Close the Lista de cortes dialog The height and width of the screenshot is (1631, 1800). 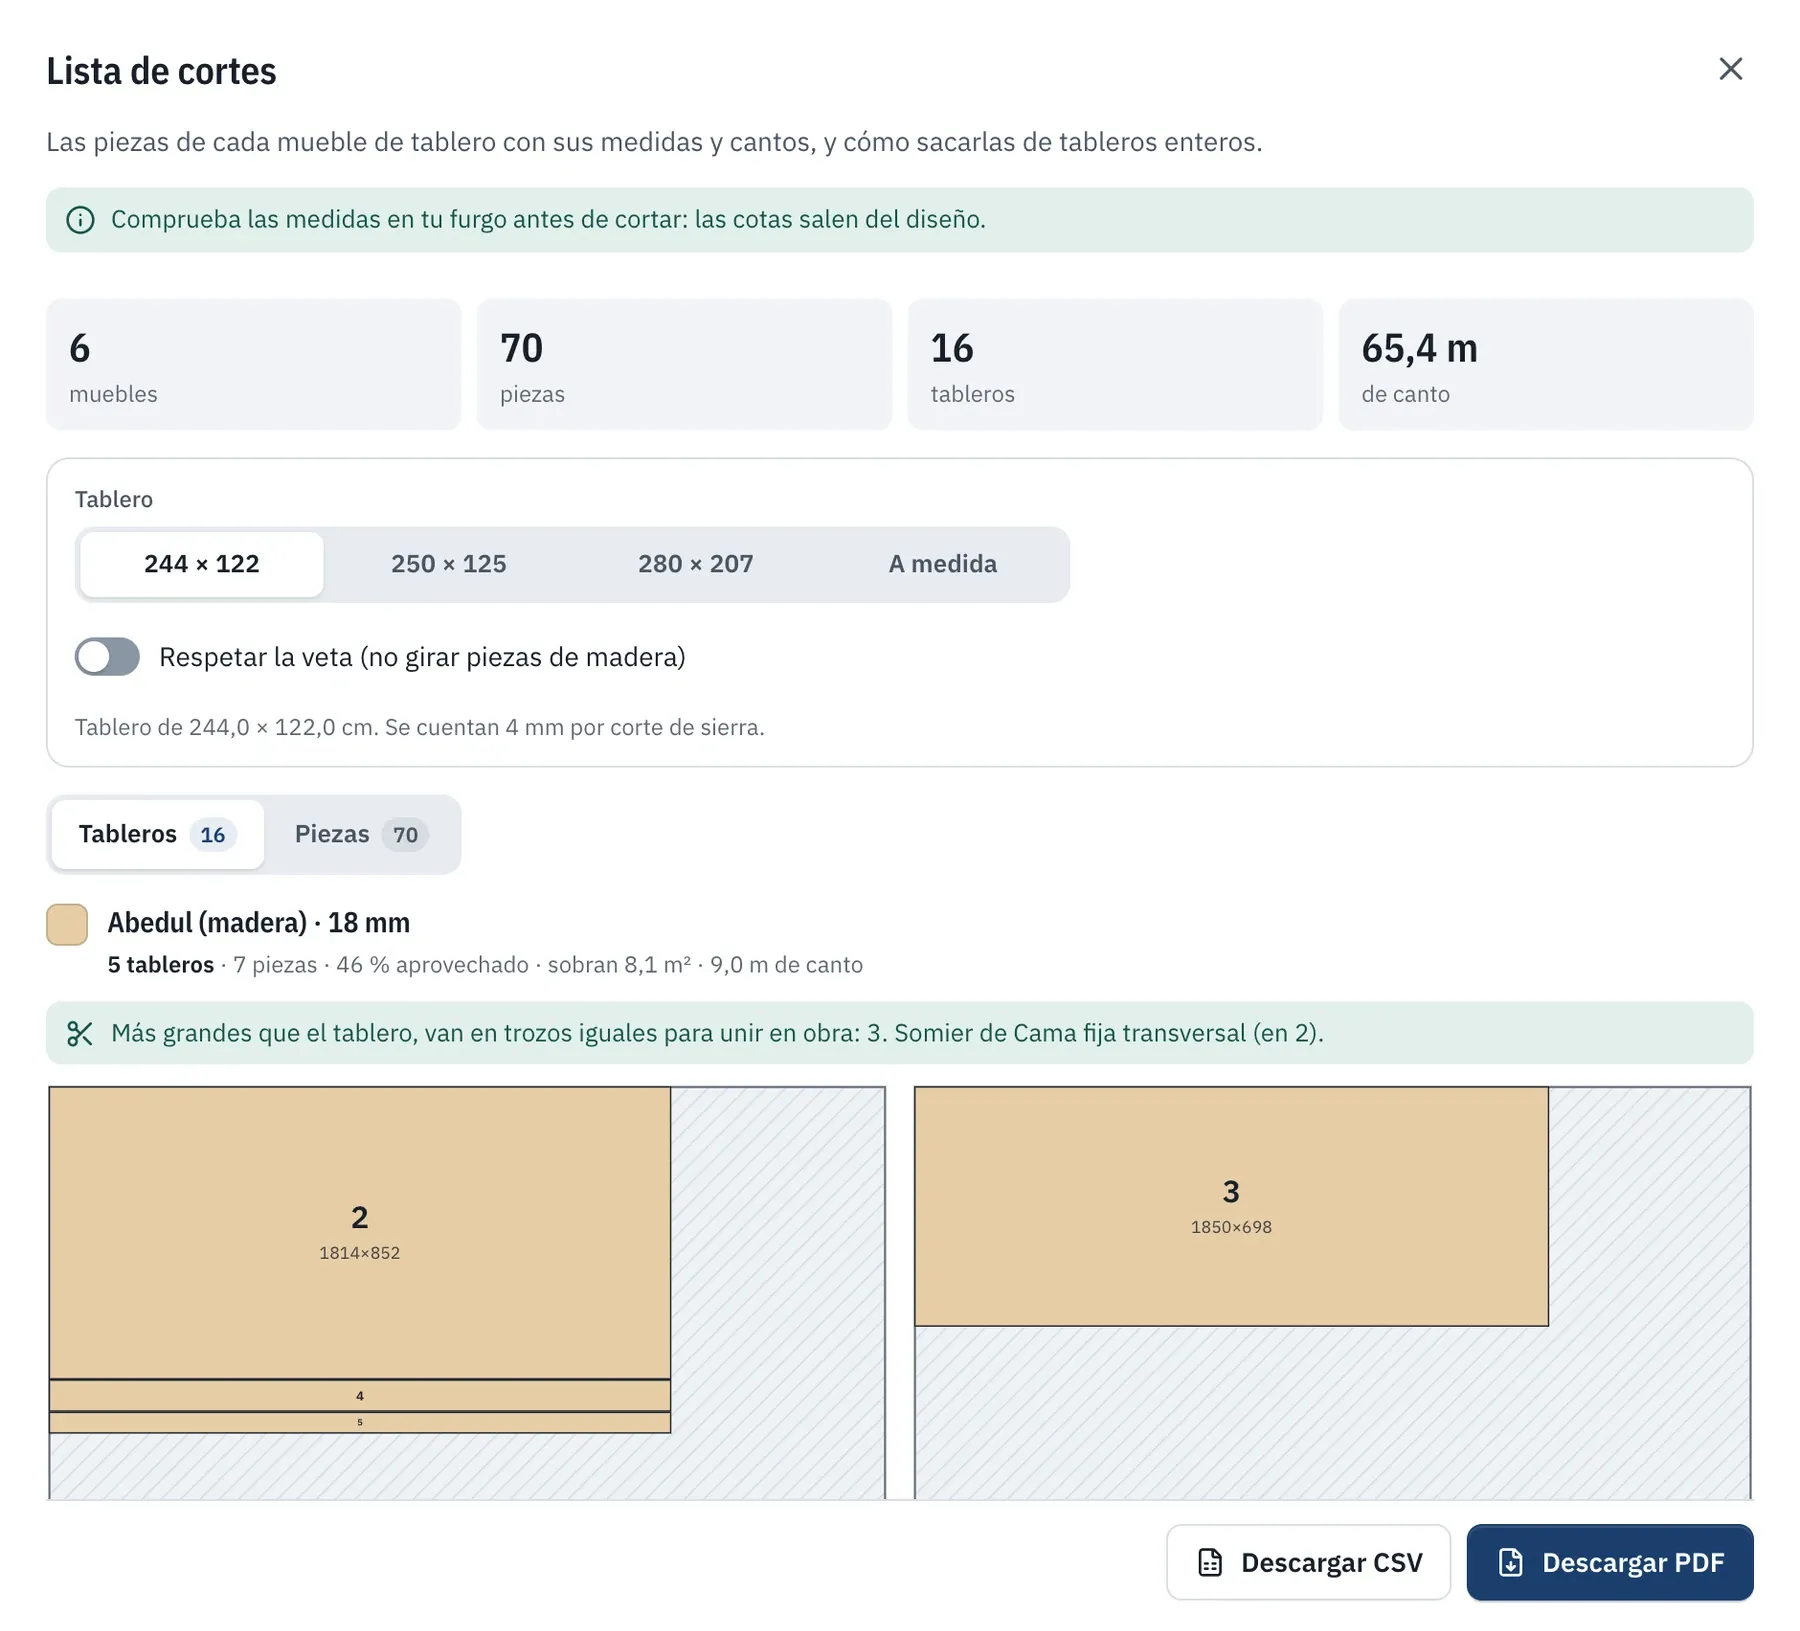(1730, 69)
